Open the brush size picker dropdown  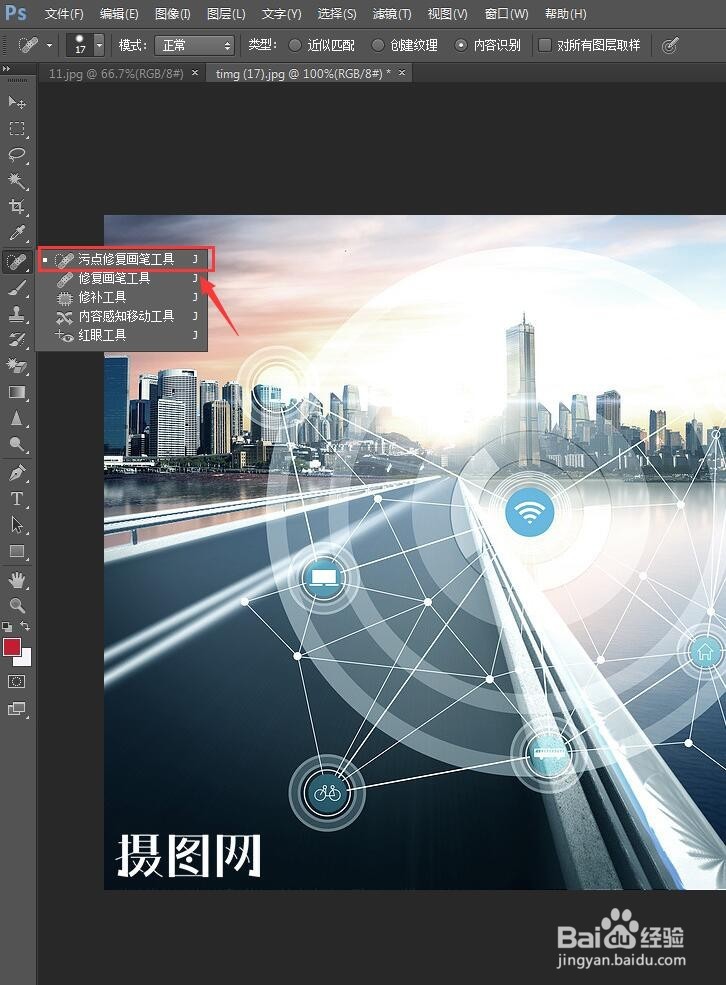point(99,45)
